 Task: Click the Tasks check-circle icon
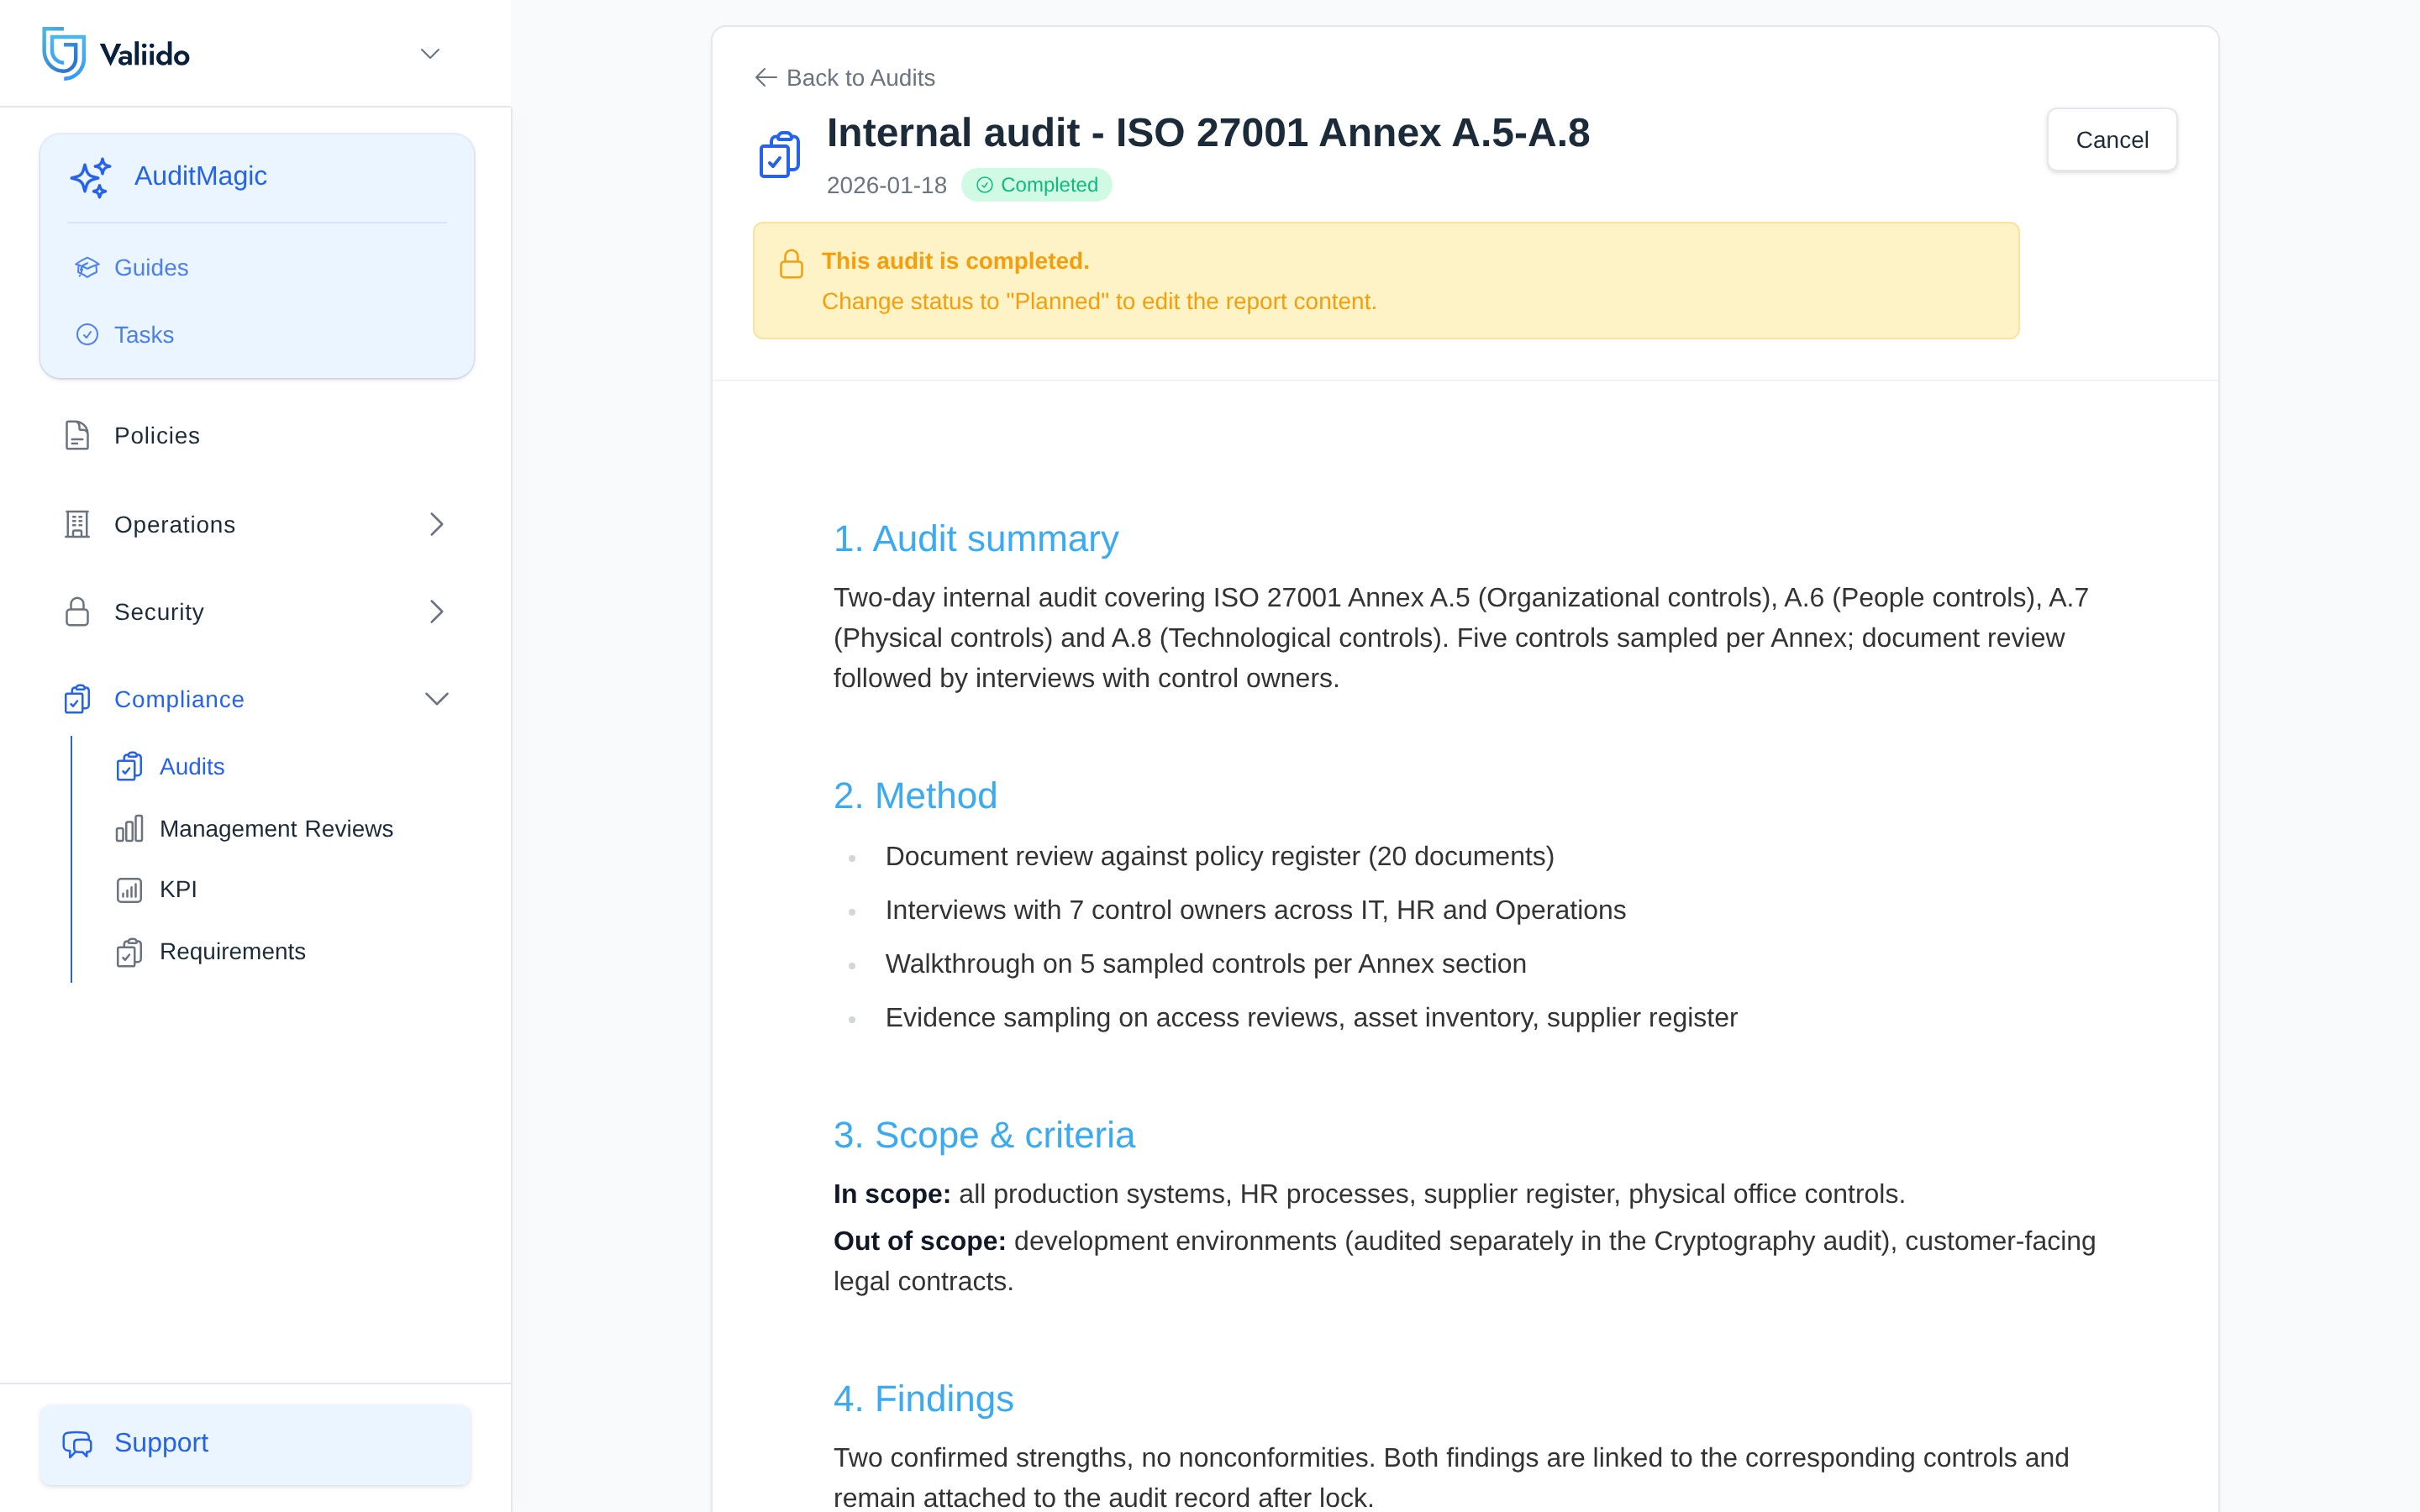(x=87, y=334)
